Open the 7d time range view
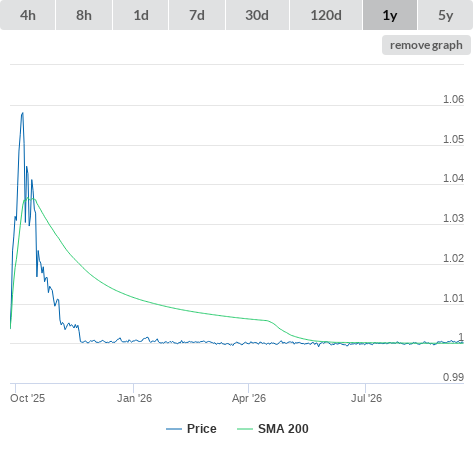Screen dimensions: 474x455 coord(197,15)
